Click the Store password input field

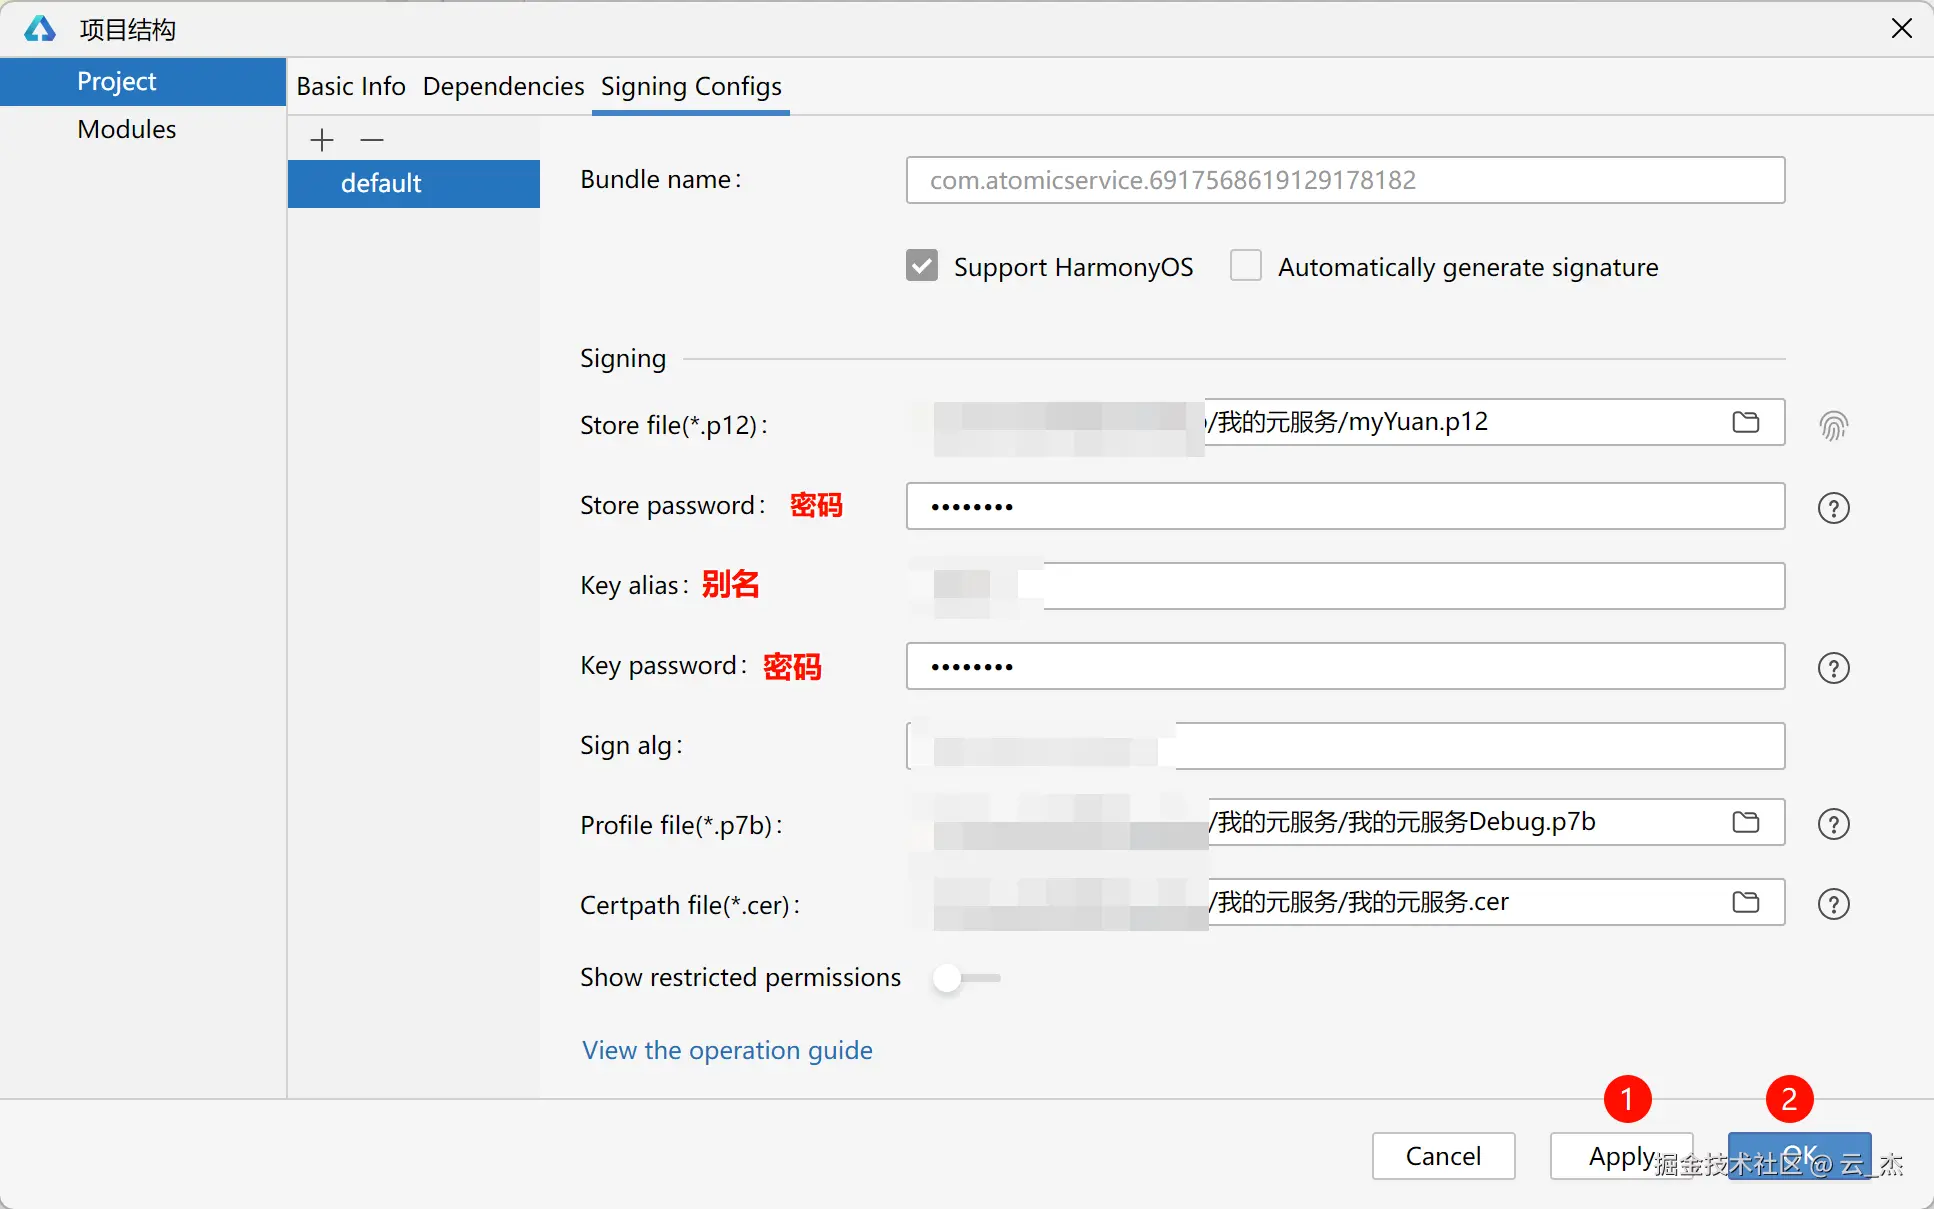coord(1345,506)
